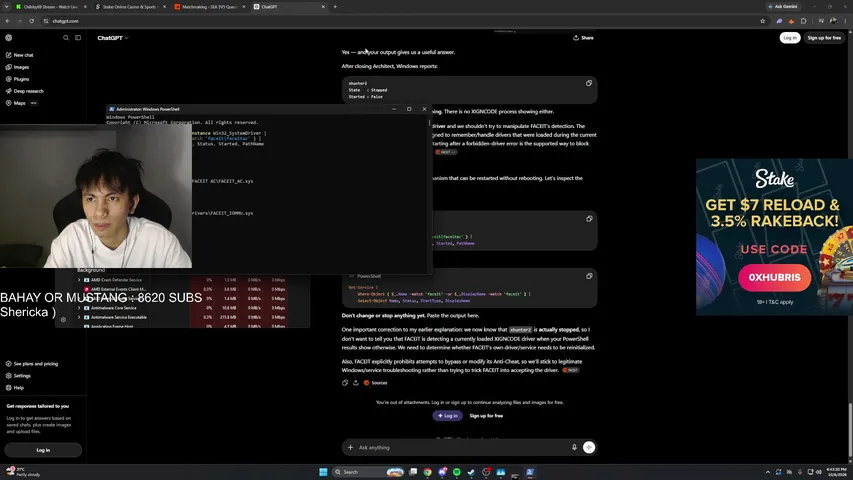This screenshot has width=853, height=480.
Task: Open taskbar weather widget
Action: point(23,471)
